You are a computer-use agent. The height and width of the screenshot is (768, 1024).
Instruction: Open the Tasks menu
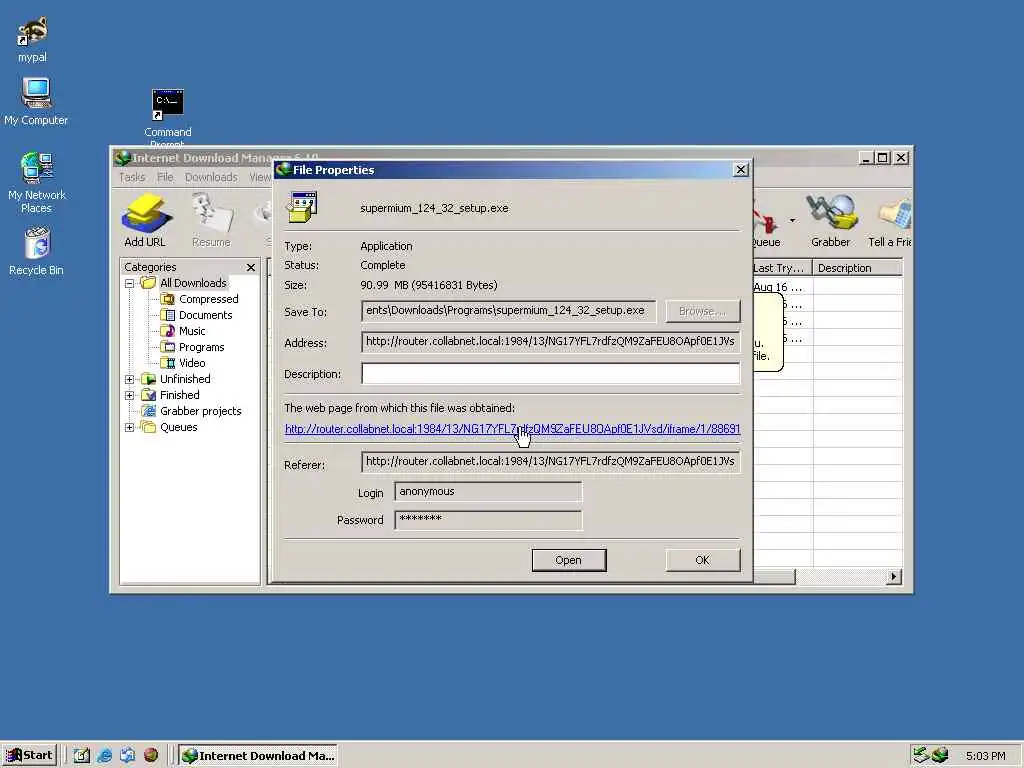click(132, 177)
